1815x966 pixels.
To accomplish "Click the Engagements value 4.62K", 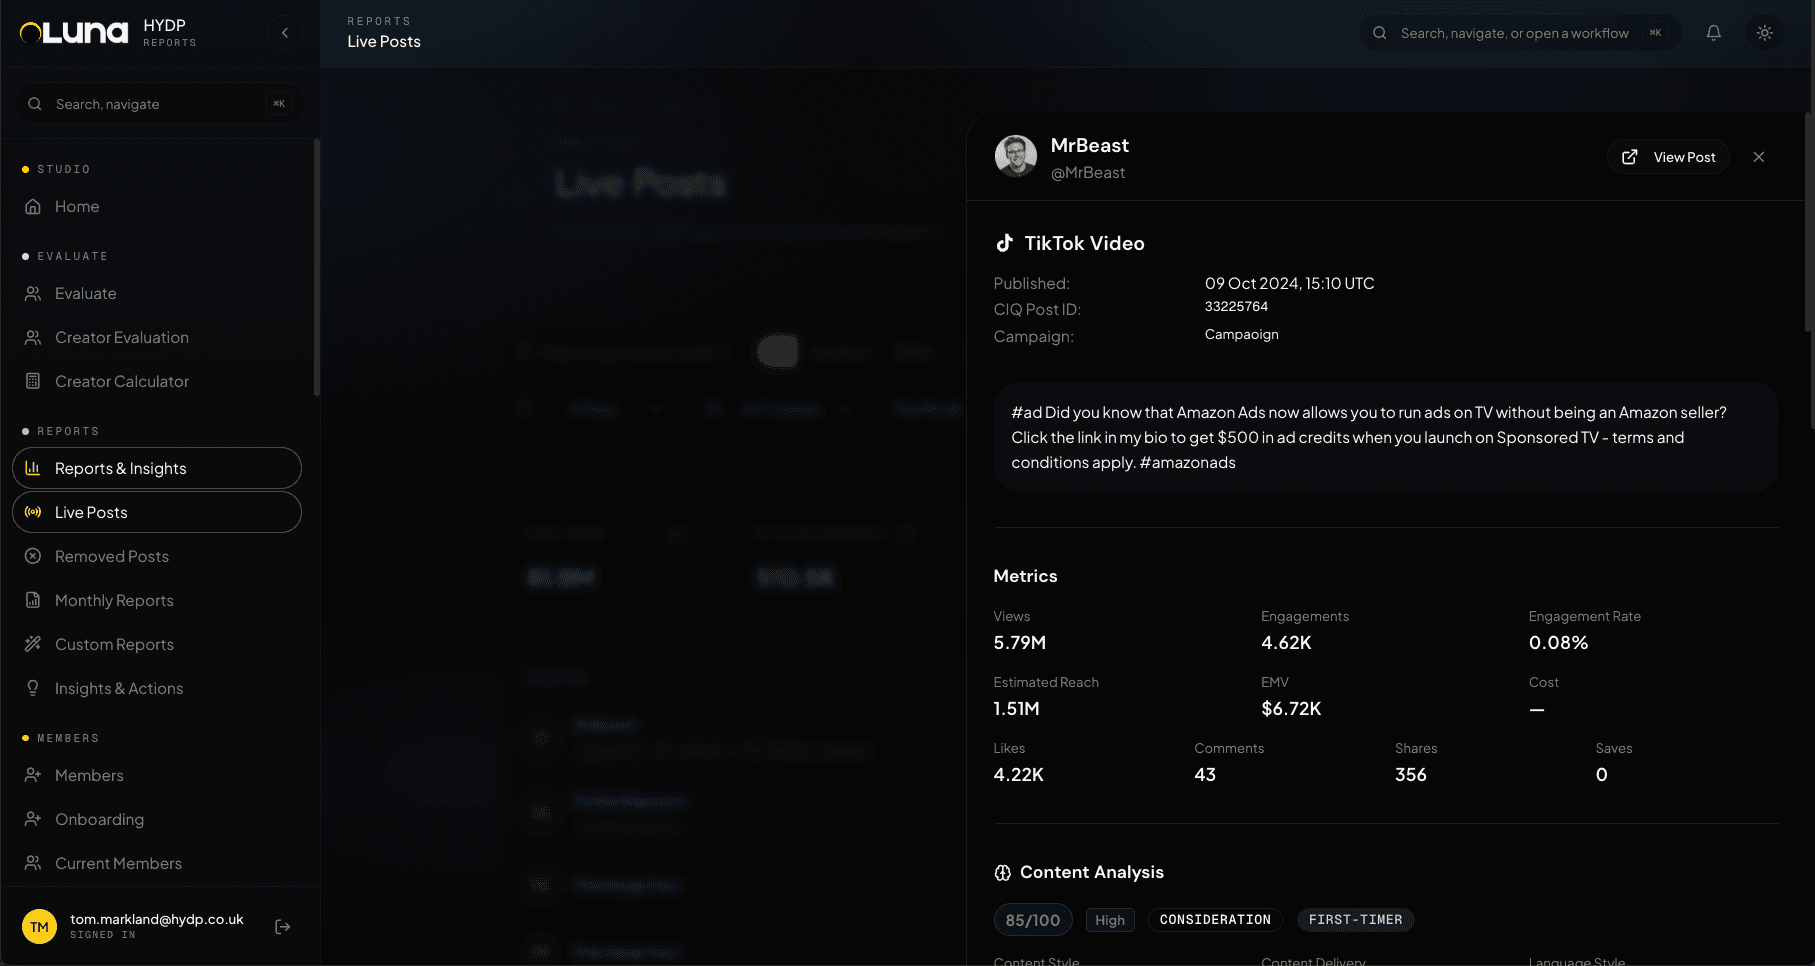I will [1286, 643].
